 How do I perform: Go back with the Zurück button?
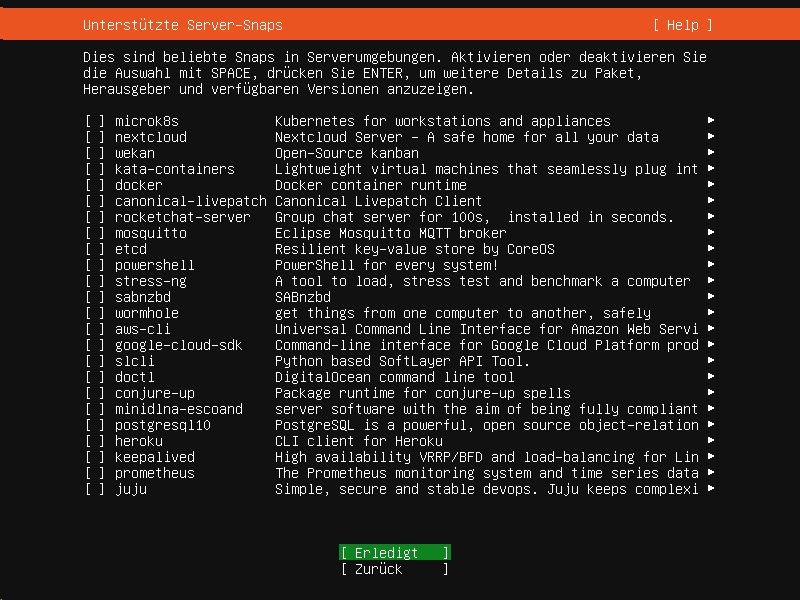tap(395, 569)
